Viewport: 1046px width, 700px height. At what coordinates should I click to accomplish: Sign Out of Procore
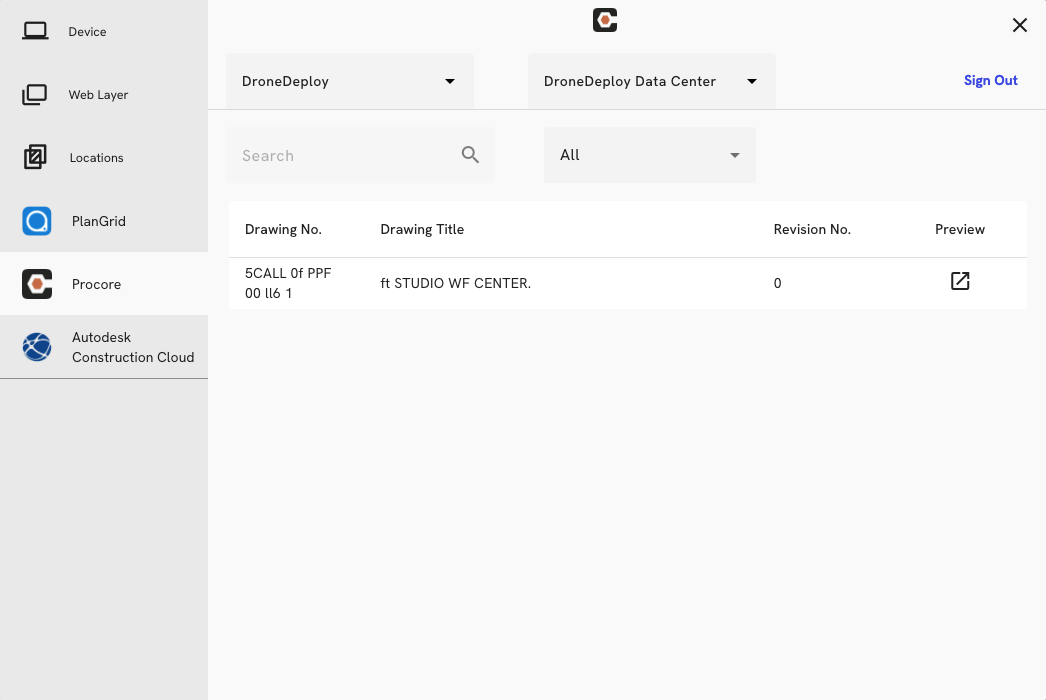coord(991,81)
